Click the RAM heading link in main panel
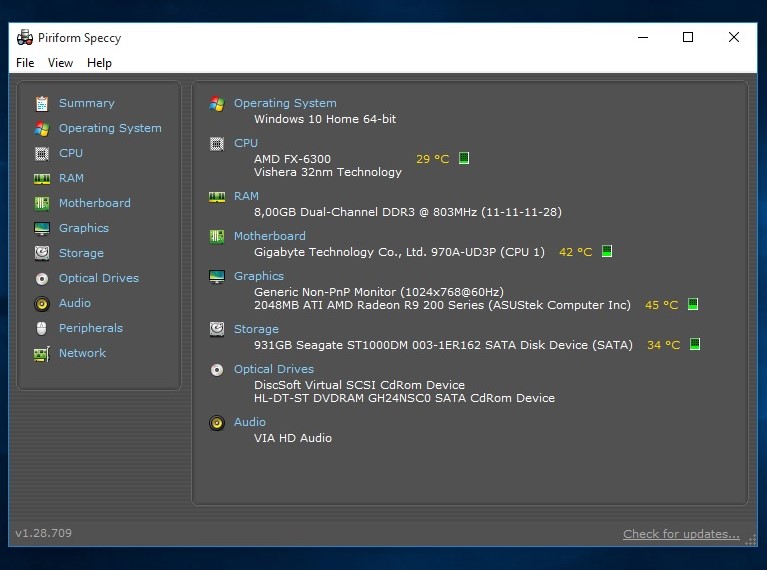This screenshot has height=570, width=767. coord(246,196)
